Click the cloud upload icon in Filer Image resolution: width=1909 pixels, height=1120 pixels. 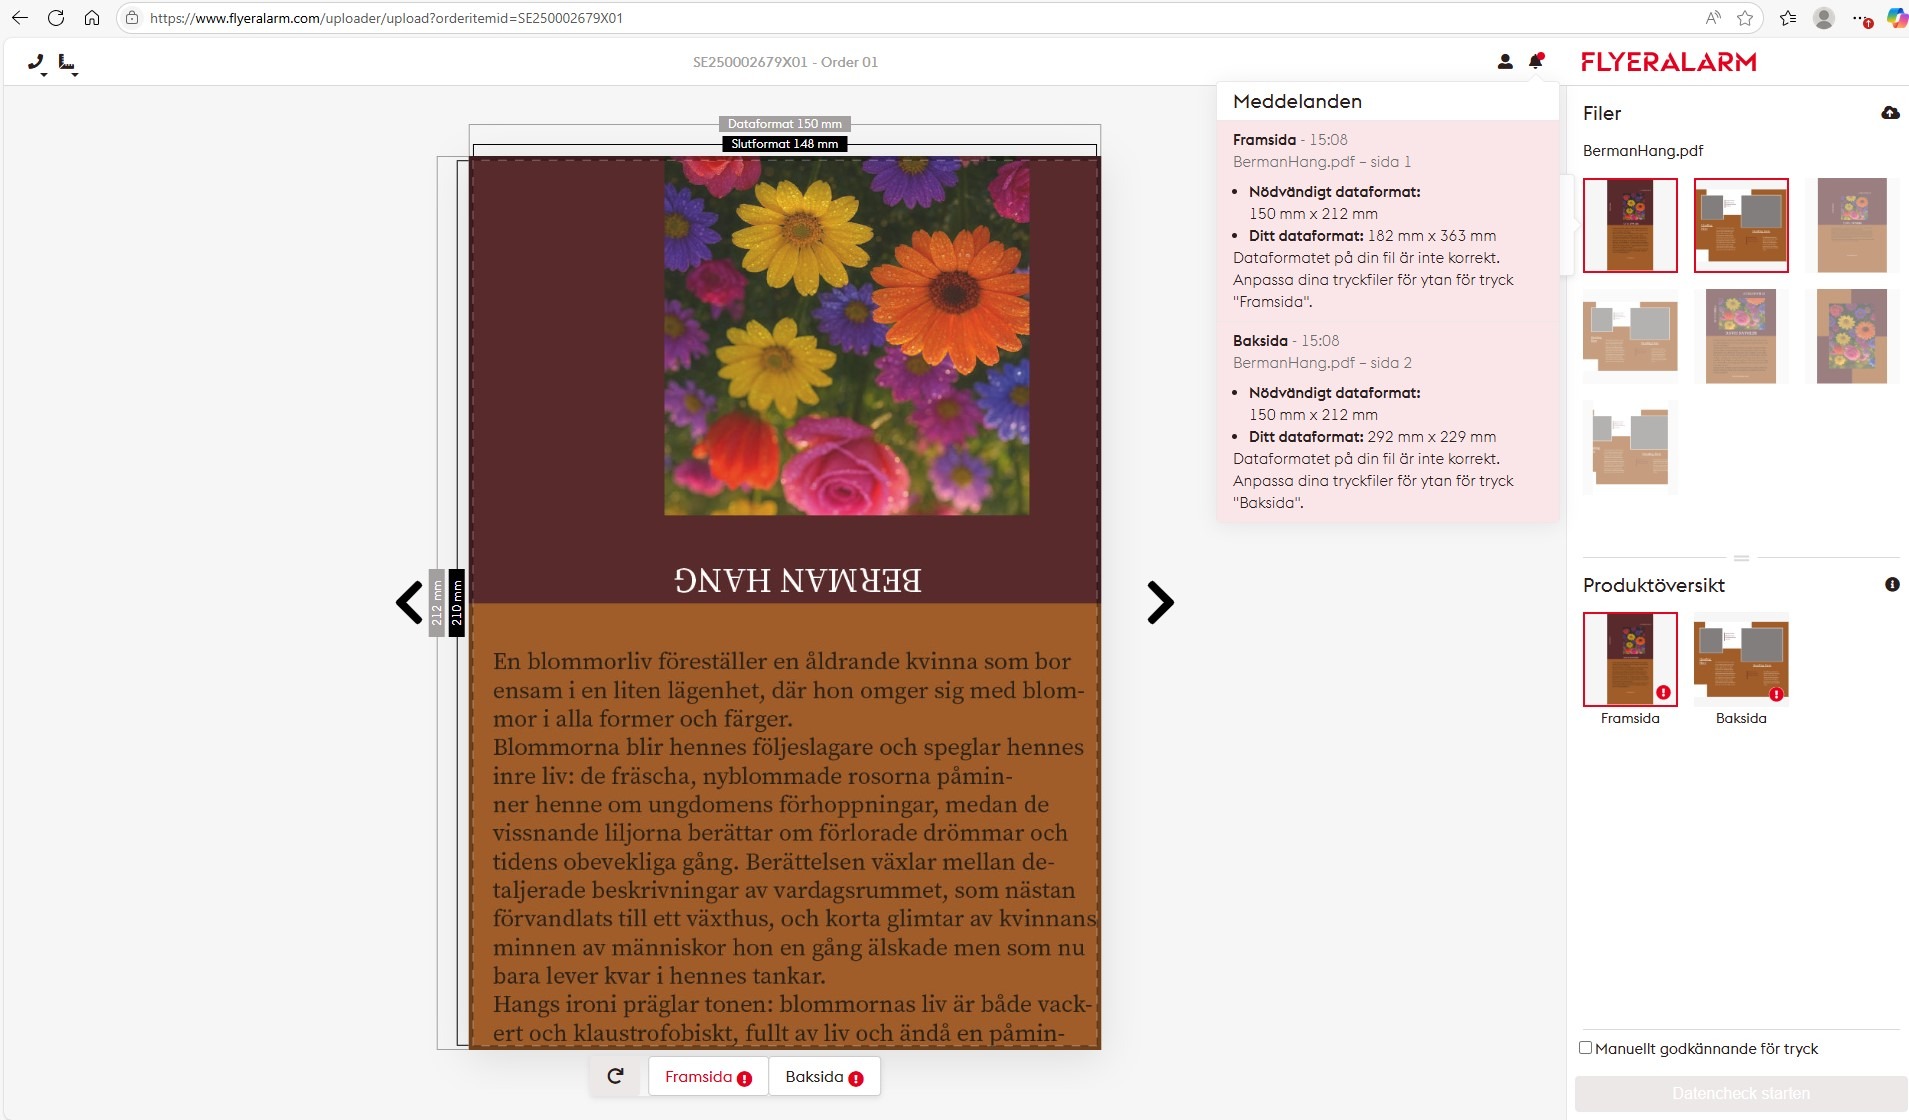[x=1889, y=113]
